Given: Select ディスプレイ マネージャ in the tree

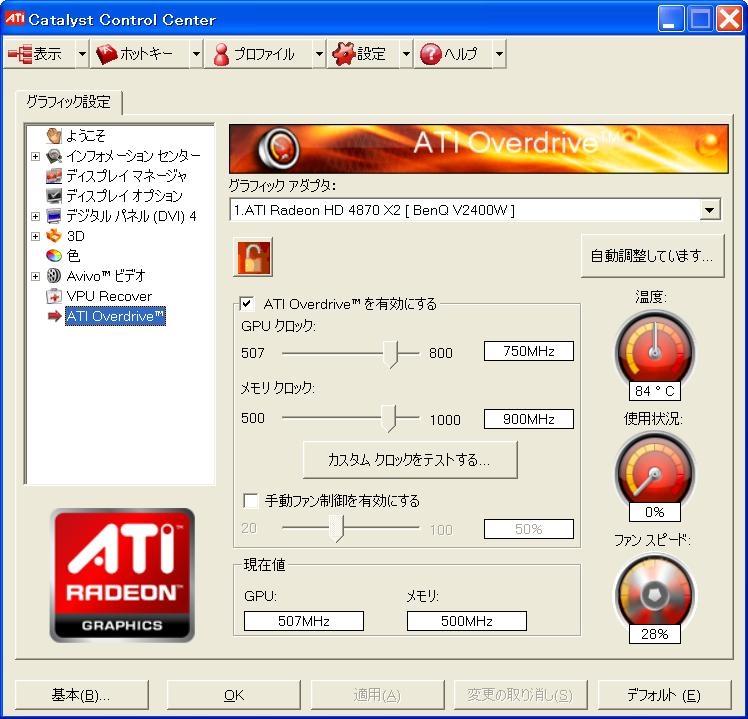Looking at the screenshot, I should point(126,176).
